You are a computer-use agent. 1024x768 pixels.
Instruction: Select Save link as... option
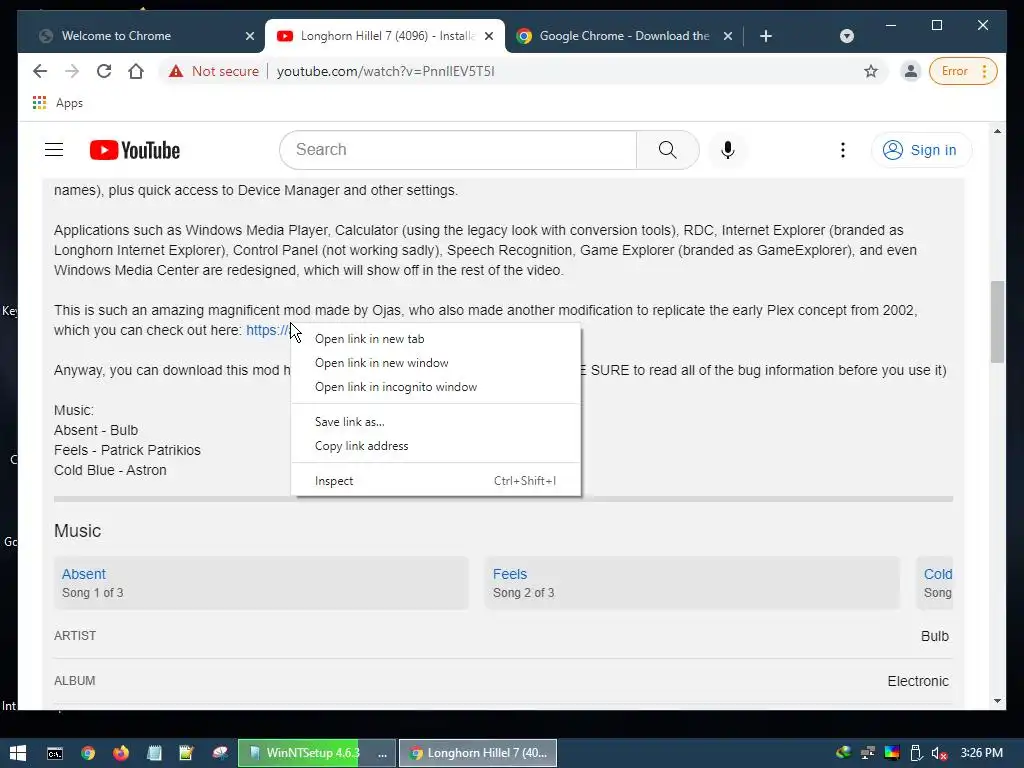coord(436,422)
